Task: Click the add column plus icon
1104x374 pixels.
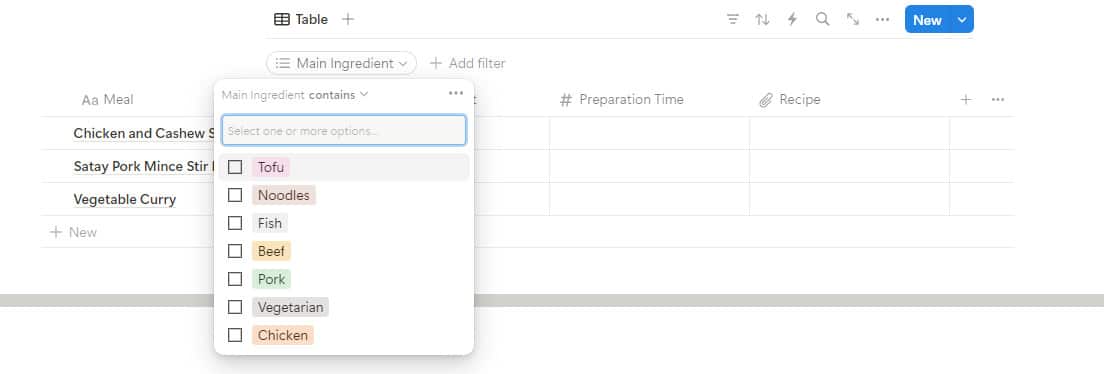Action: click(966, 100)
